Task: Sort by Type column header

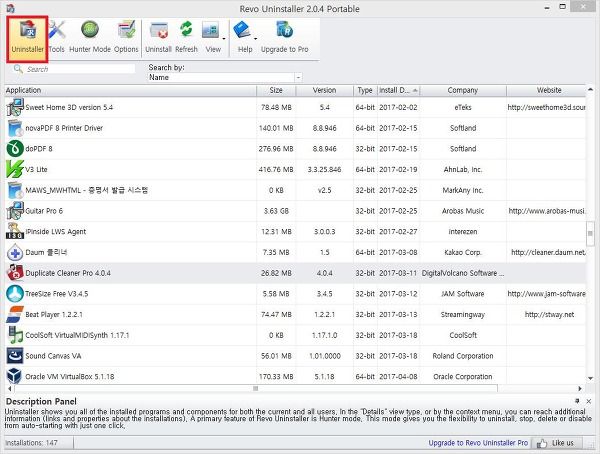Action: tap(365, 90)
